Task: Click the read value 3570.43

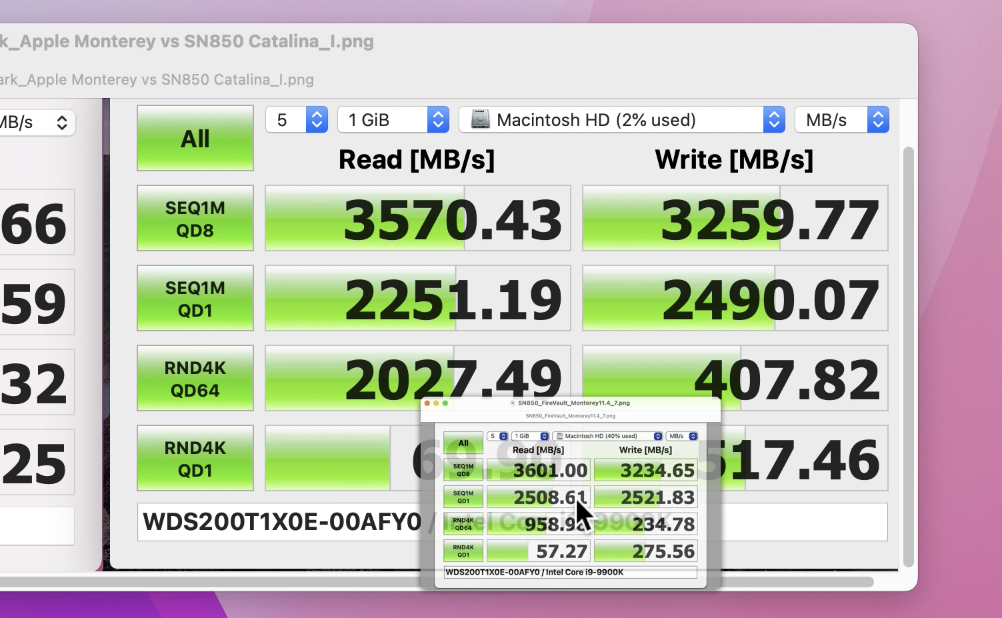Action: tap(452, 220)
